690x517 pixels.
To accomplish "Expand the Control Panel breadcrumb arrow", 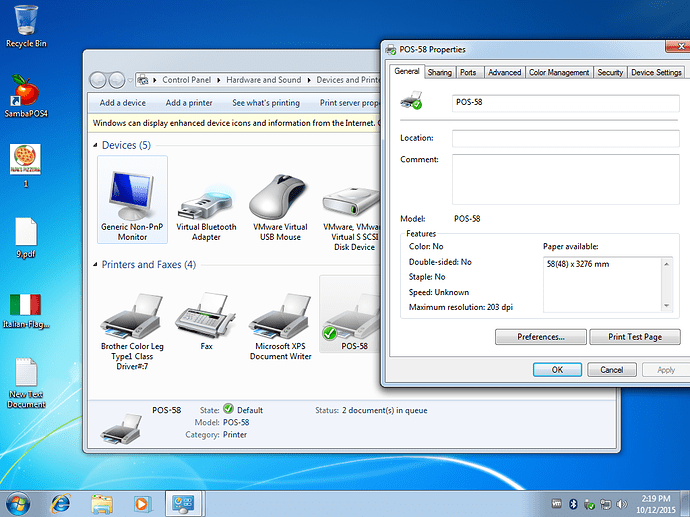I will click(x=219, y=80).
